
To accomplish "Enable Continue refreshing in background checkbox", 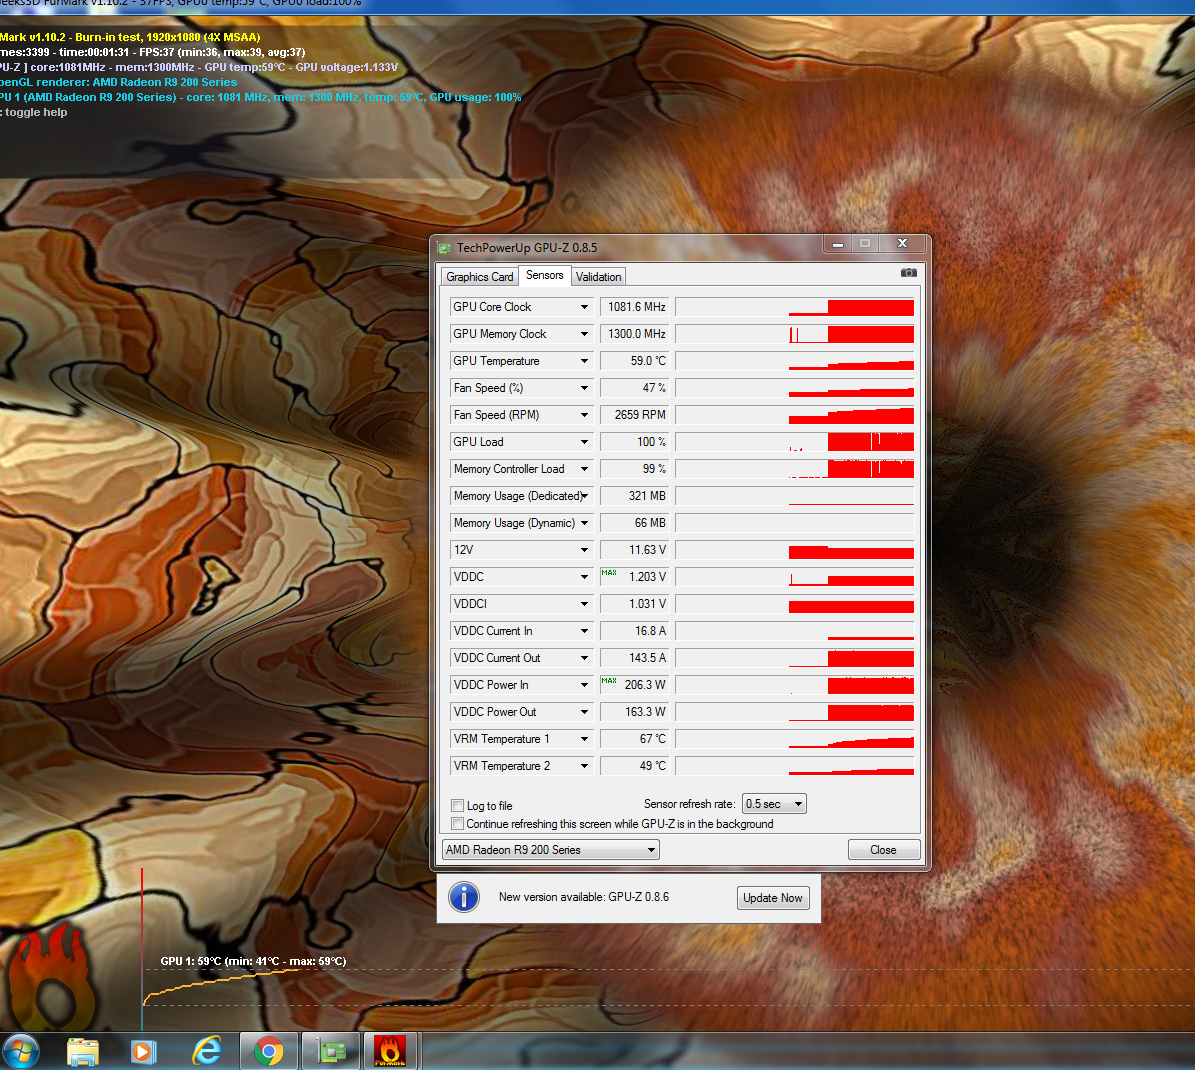I will (458, 824).
